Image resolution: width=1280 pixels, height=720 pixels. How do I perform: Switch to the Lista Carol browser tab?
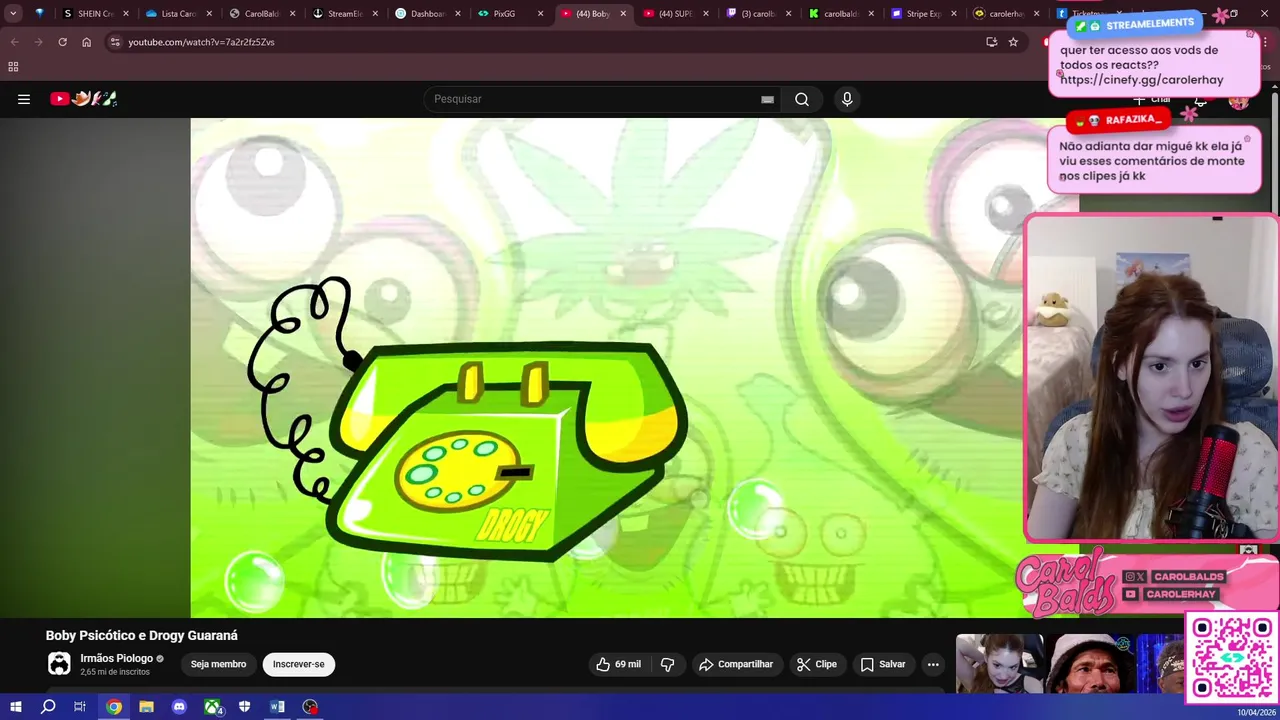172,14
